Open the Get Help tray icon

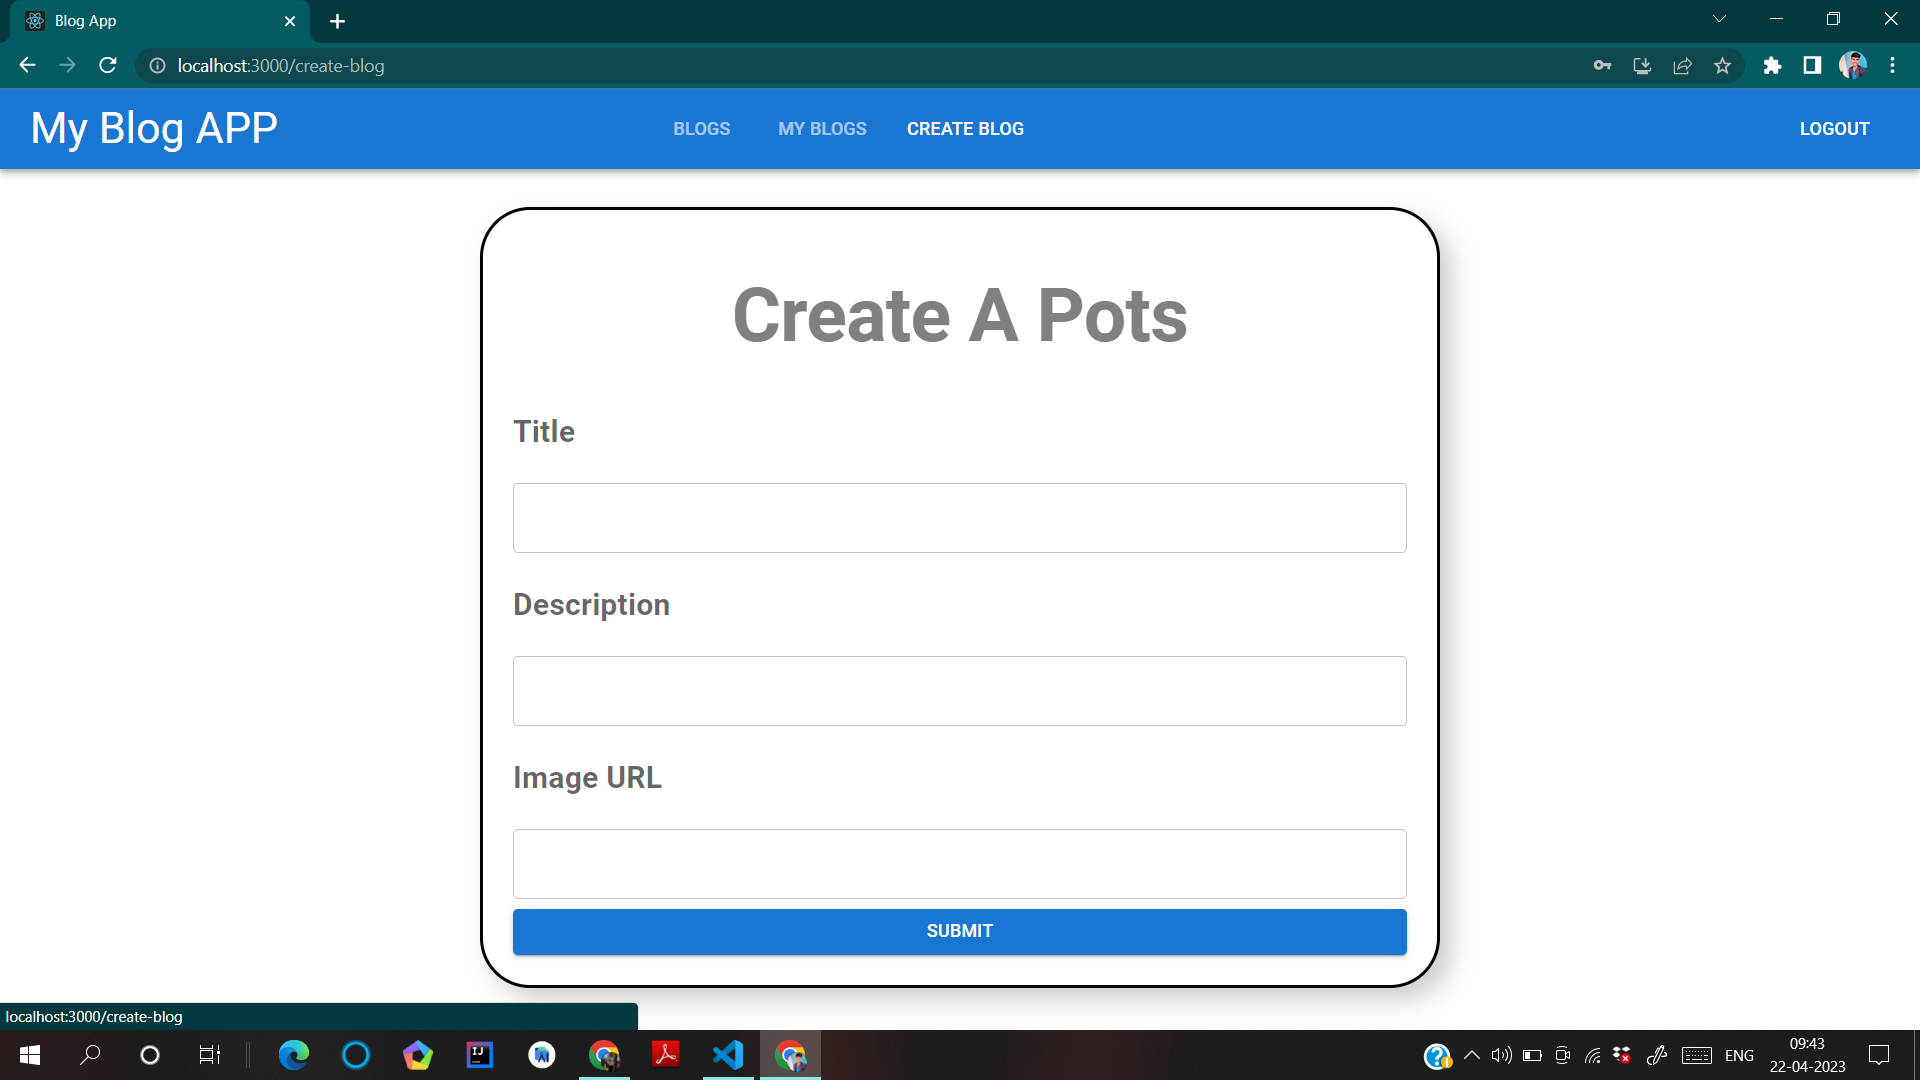[1437, 1056]
